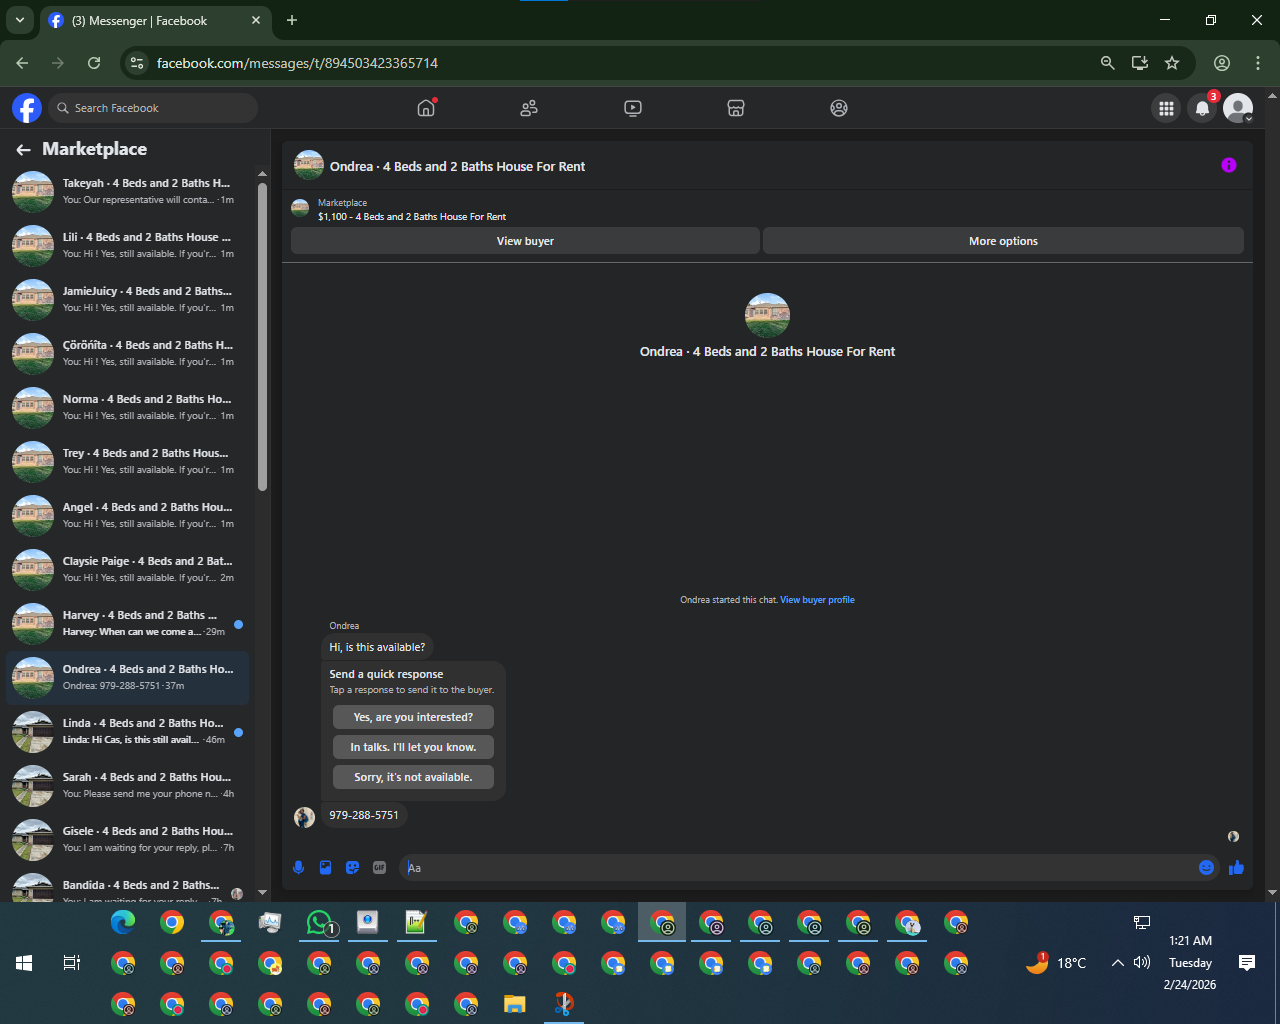Image resolution: width=1280 pixels, height=1024 pixels.
Task: Click the message input field
Action: pos(800,868)
